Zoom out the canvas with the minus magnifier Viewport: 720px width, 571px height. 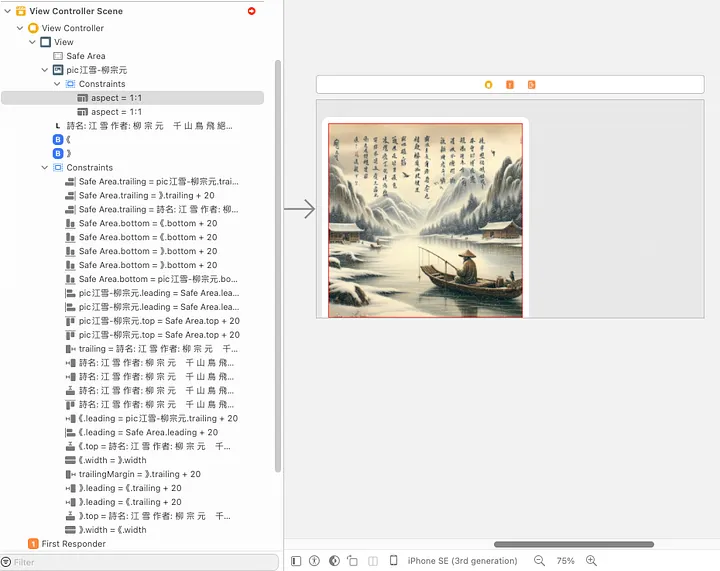click(x=540, y=561)
